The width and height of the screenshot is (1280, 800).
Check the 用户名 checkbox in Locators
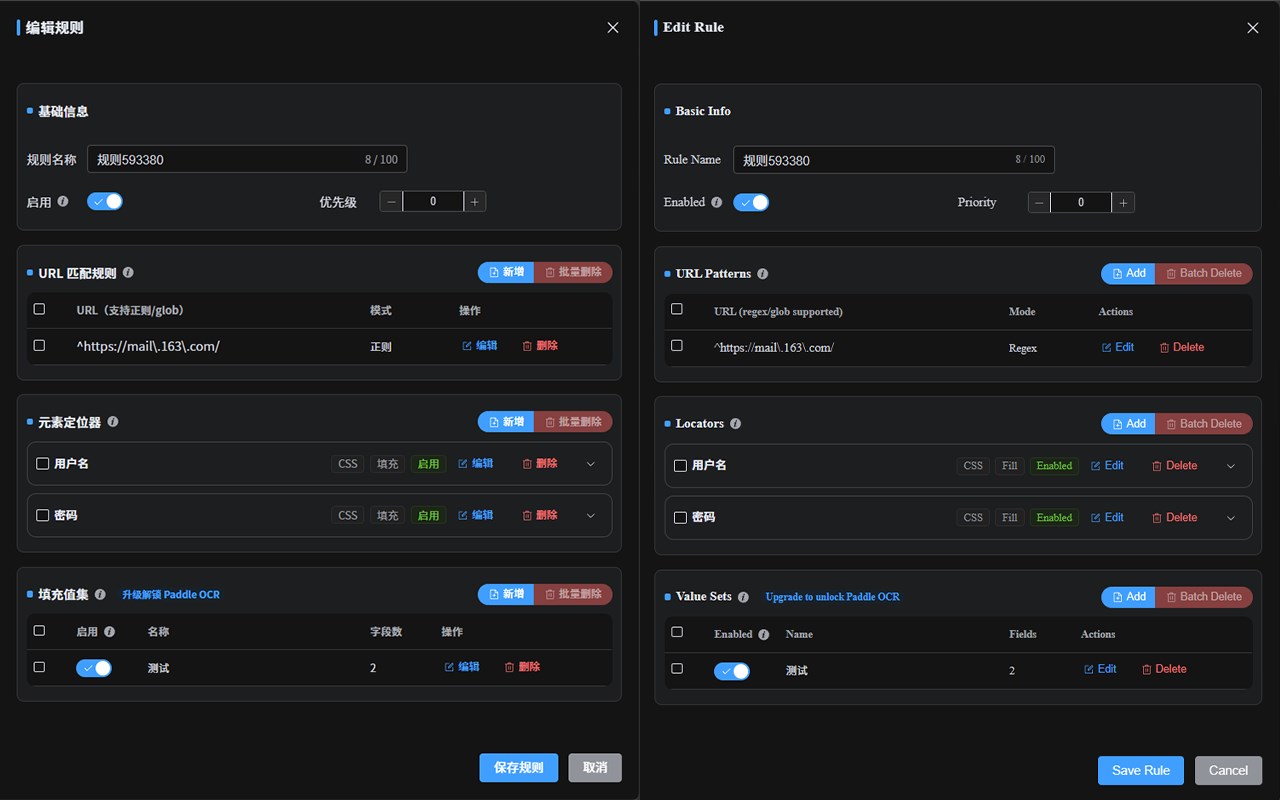pyautogui.click(x=681, y=466)
